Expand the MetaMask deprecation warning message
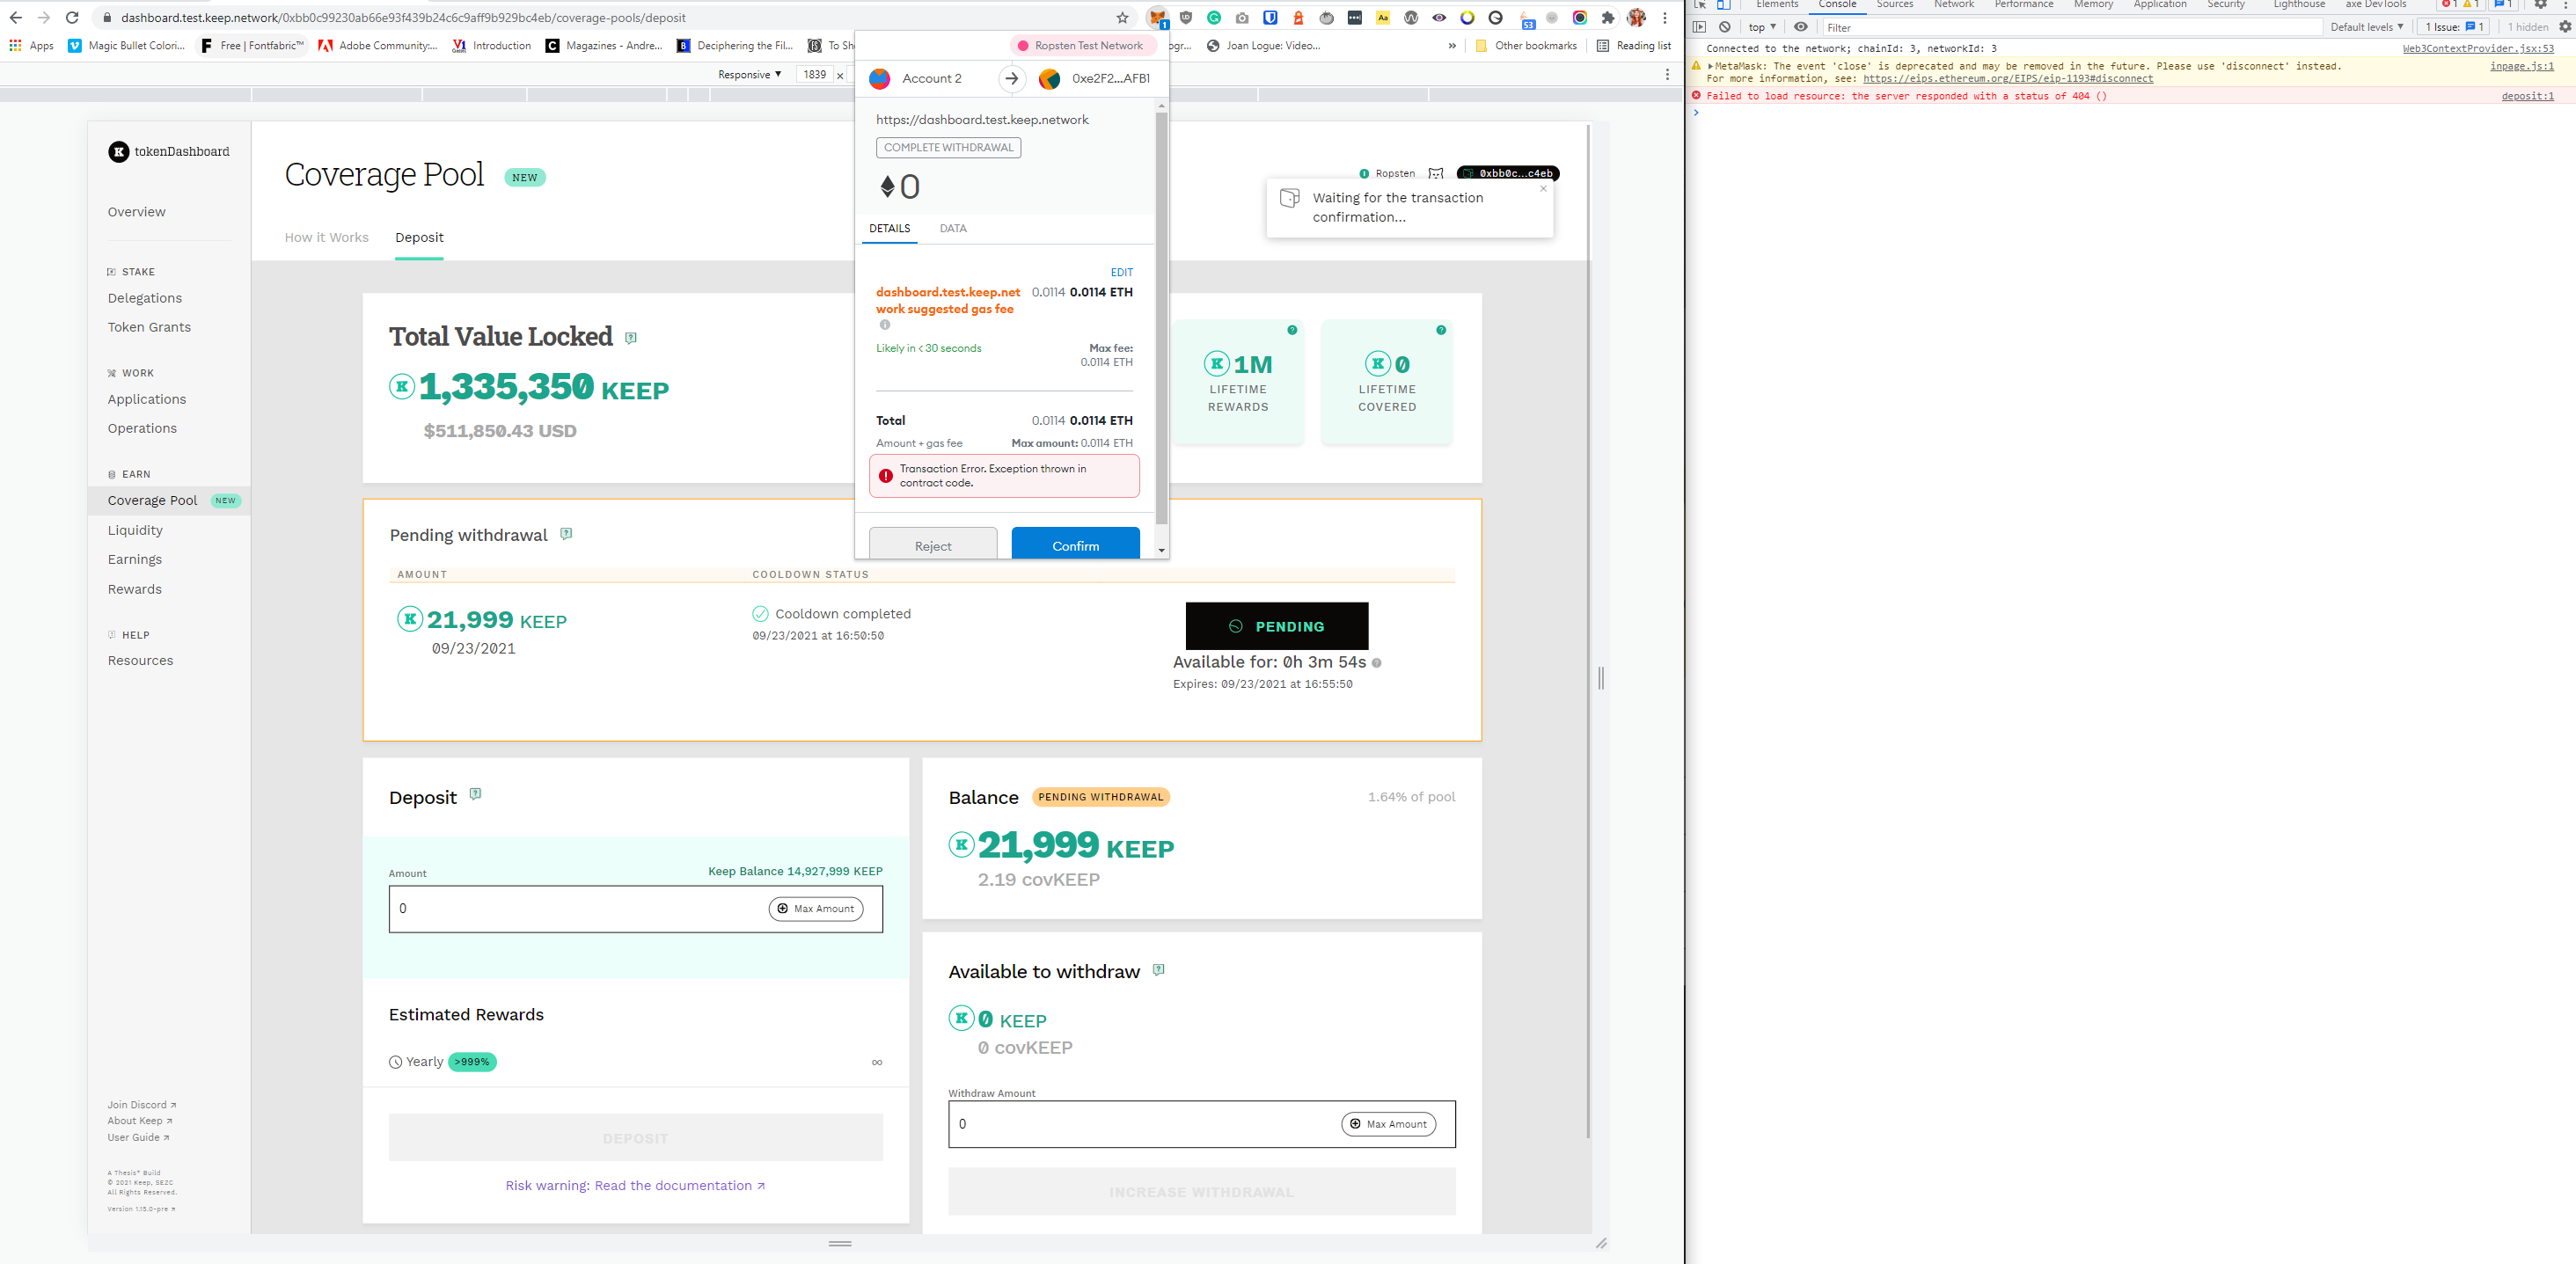 pos(1711,66)
